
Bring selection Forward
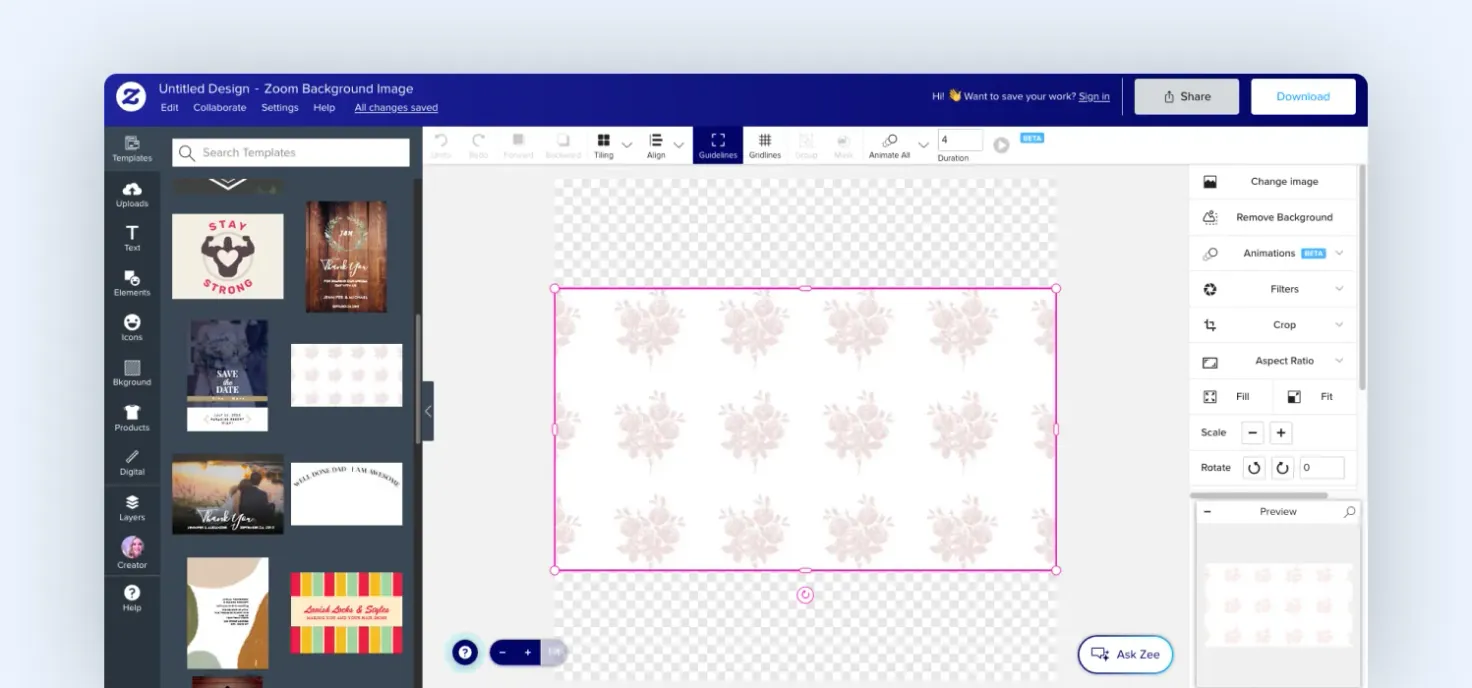coord(518,145)
